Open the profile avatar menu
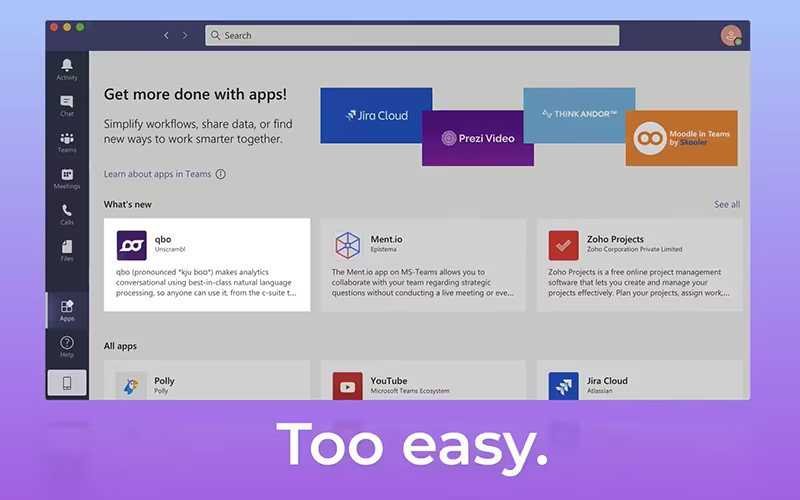The image size is (800, 500). click(x=731, y=36)
